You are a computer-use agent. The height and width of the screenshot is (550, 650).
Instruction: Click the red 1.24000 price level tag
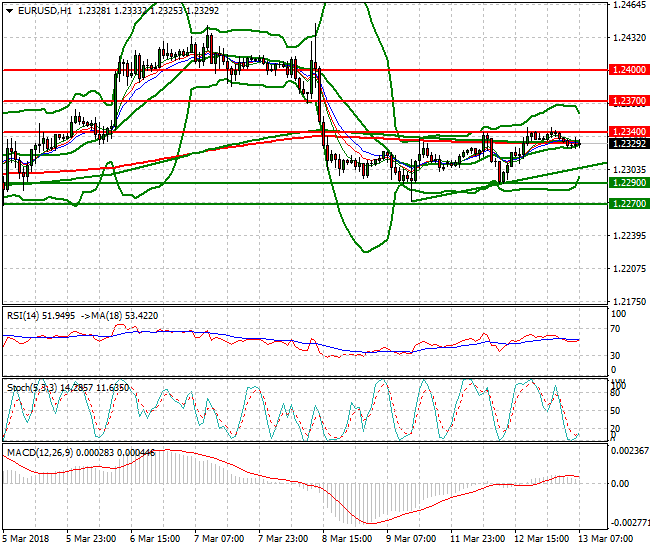pyautogui.click(x=629, y=71)
